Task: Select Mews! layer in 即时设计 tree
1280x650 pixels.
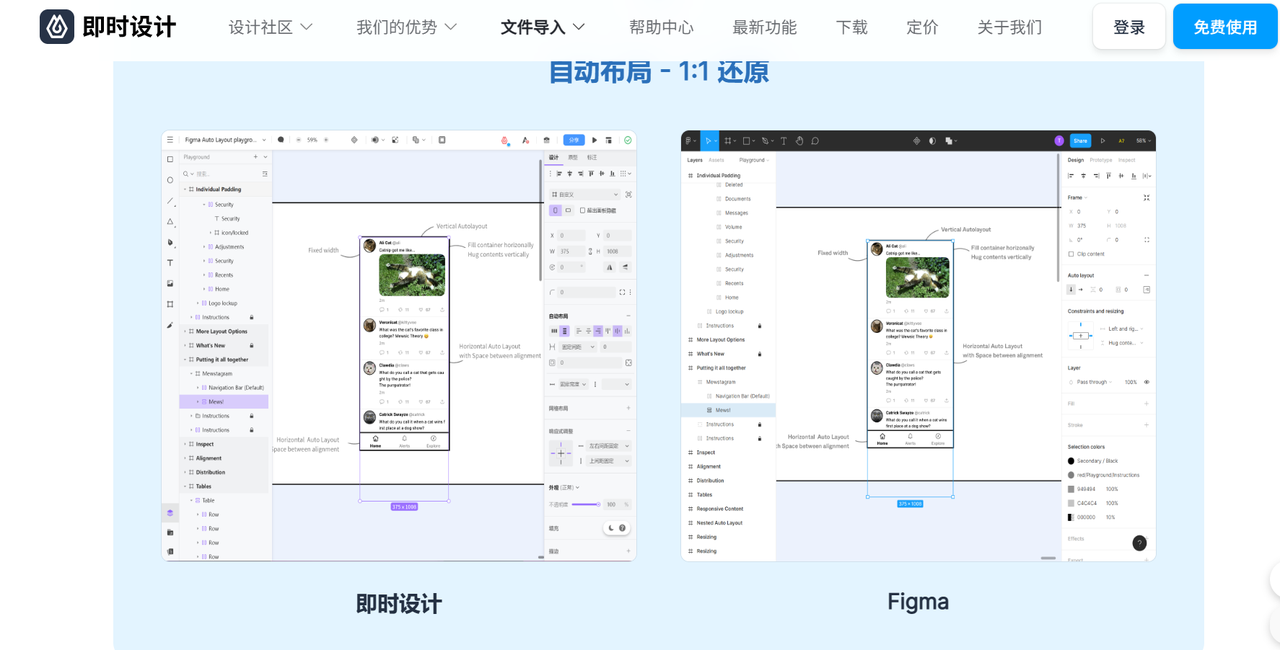Action: [x=224, y=401]
